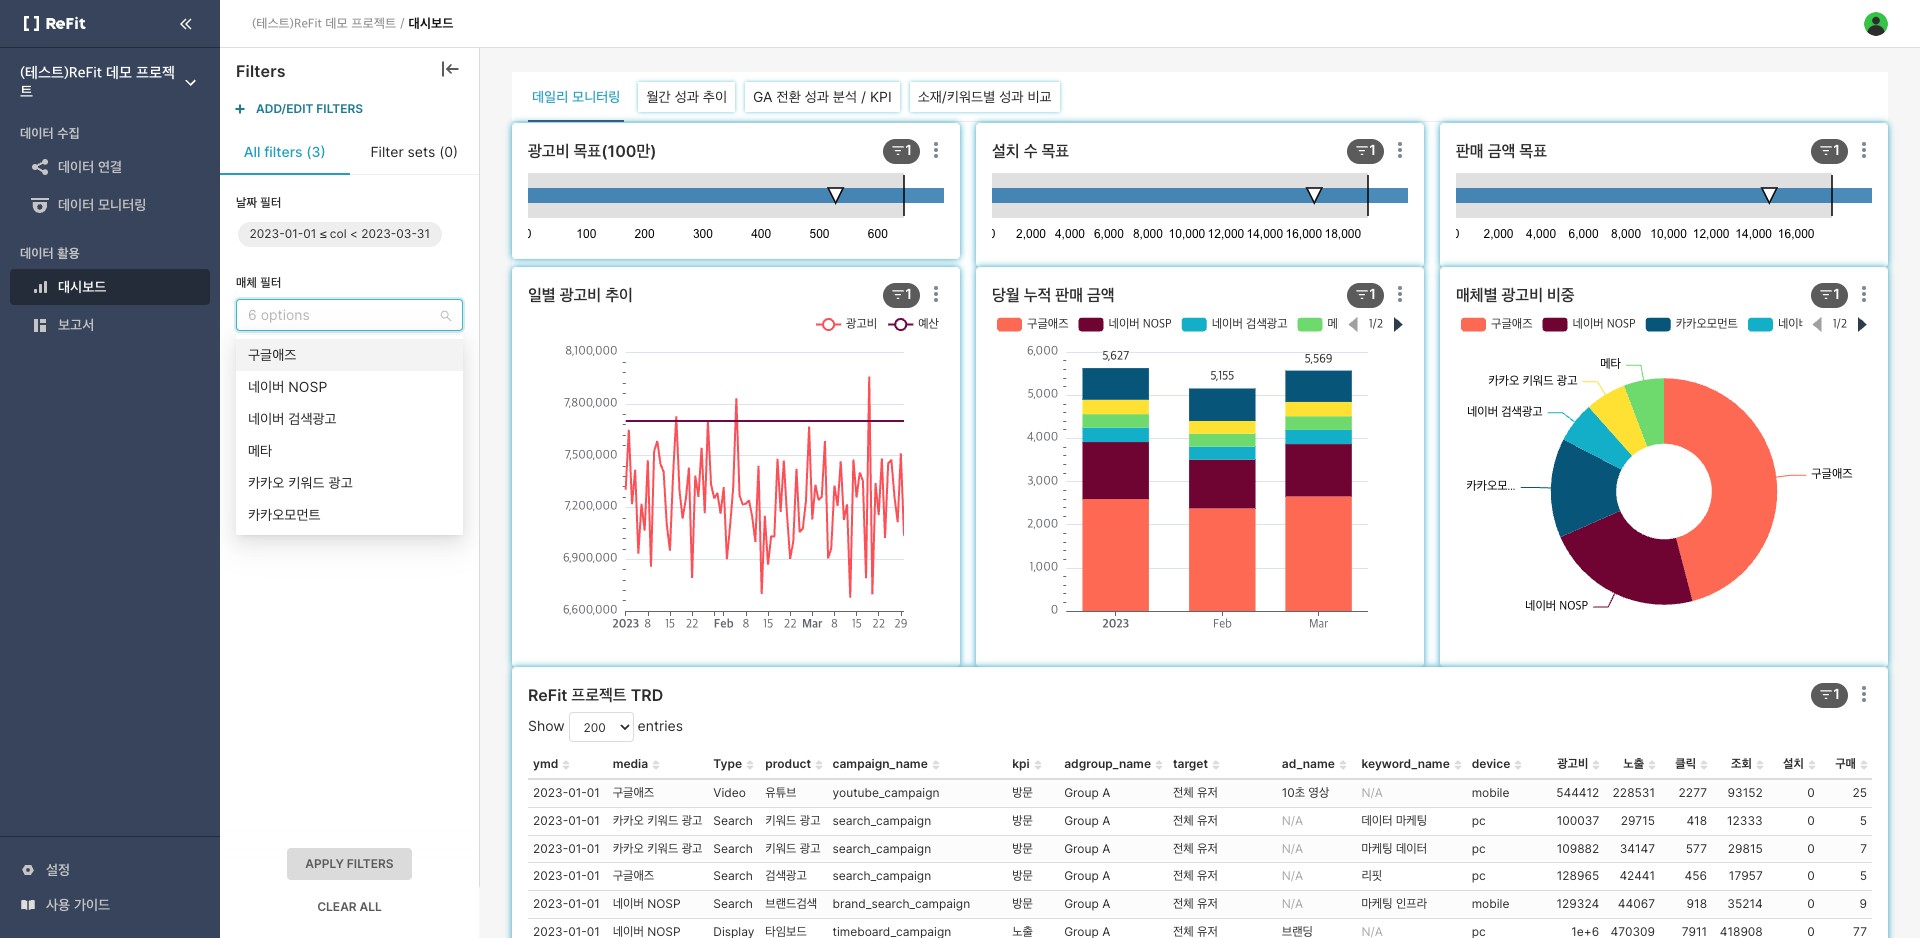
Task: Switch to Filter sets (0) tab
Action: [x=414, y=152]
